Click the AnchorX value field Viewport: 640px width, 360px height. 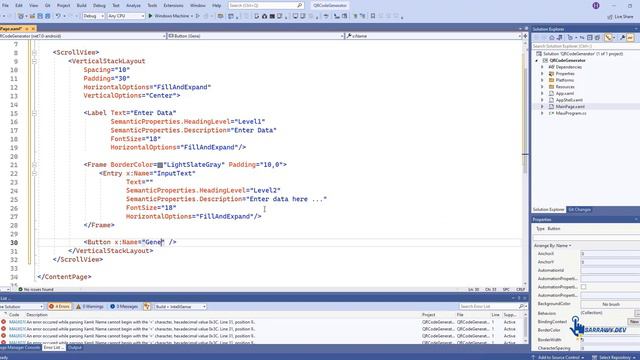point(610,254)
